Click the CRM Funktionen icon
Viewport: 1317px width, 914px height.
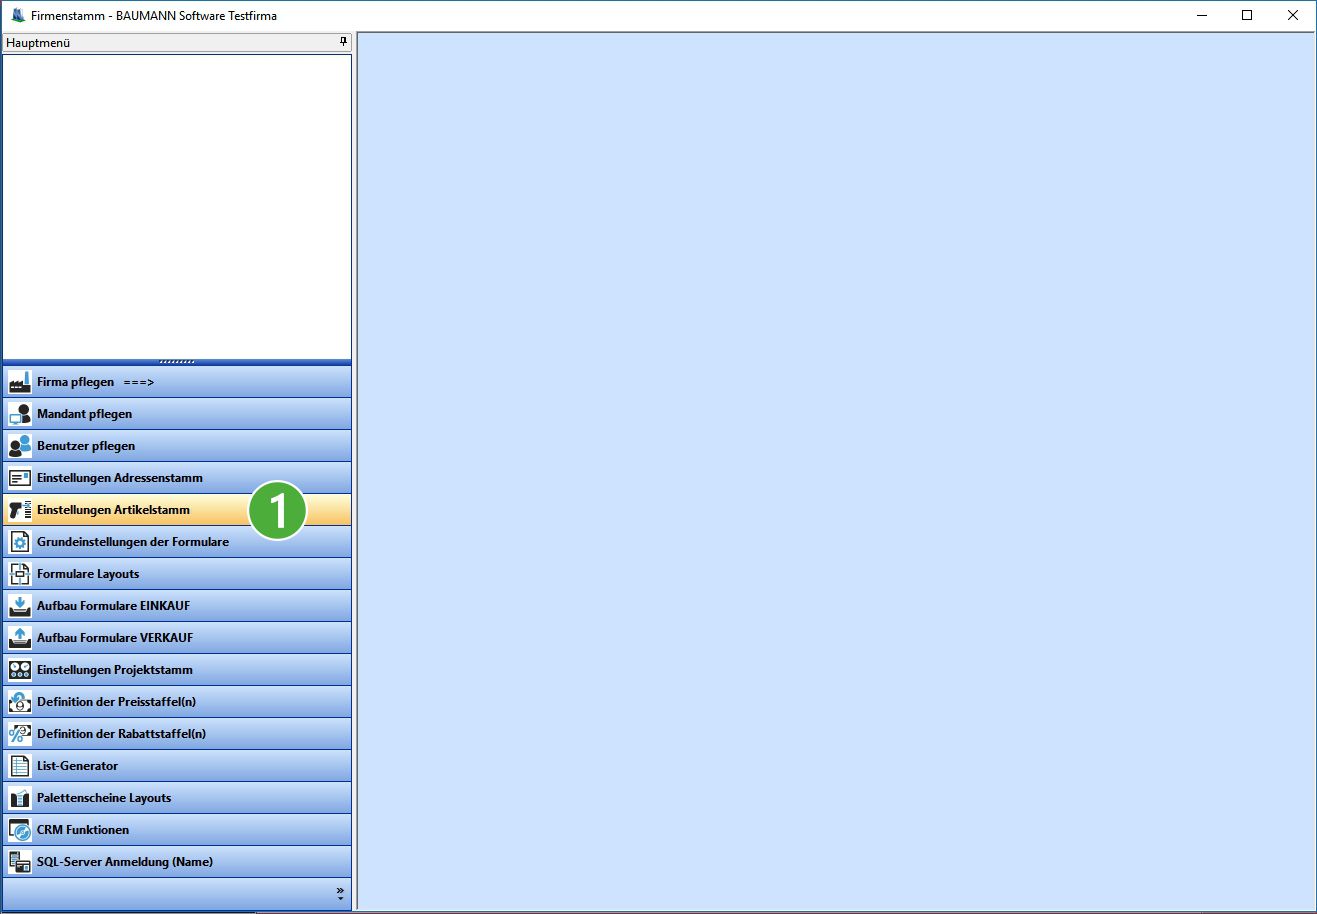[x=20, y=830]
